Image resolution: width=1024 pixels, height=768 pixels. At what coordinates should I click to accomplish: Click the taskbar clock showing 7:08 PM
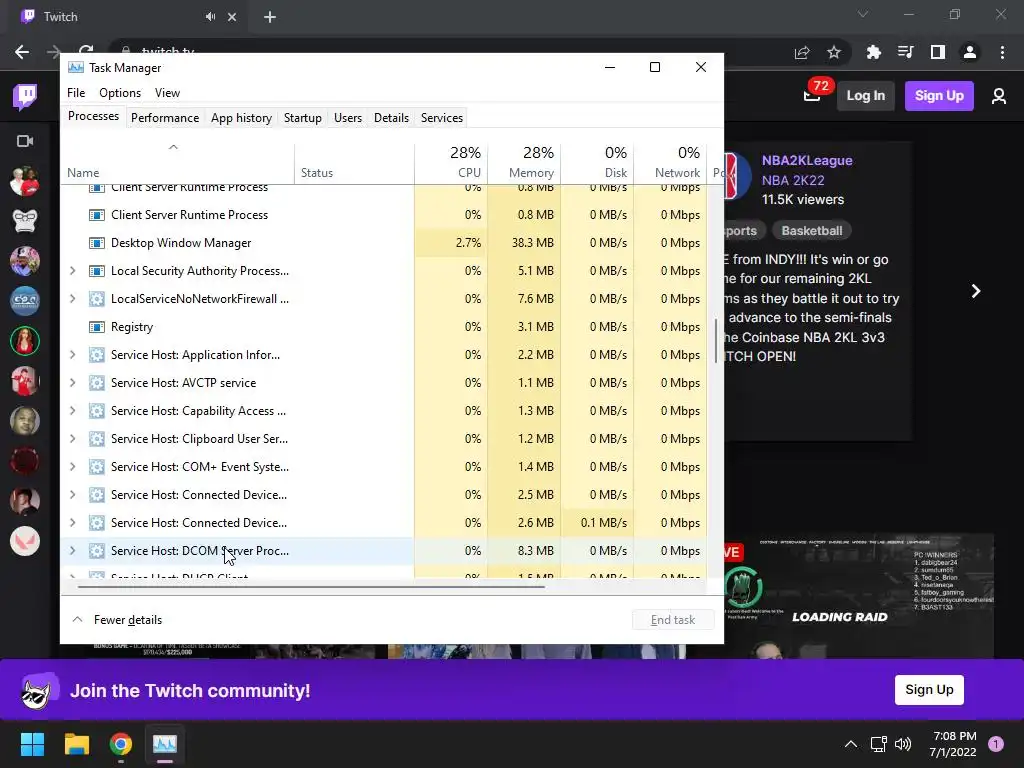[x=953, y=744]
